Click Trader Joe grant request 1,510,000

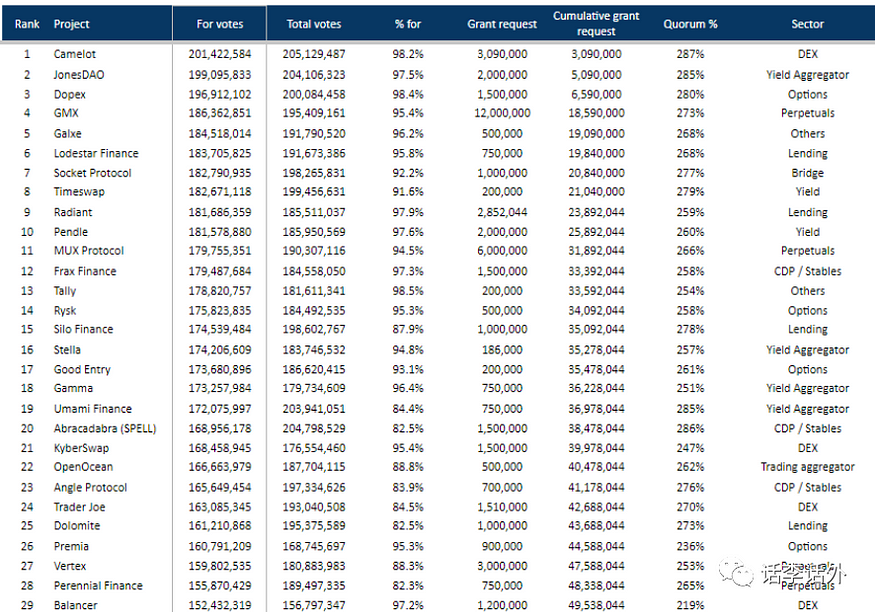[x=502, y=507]
